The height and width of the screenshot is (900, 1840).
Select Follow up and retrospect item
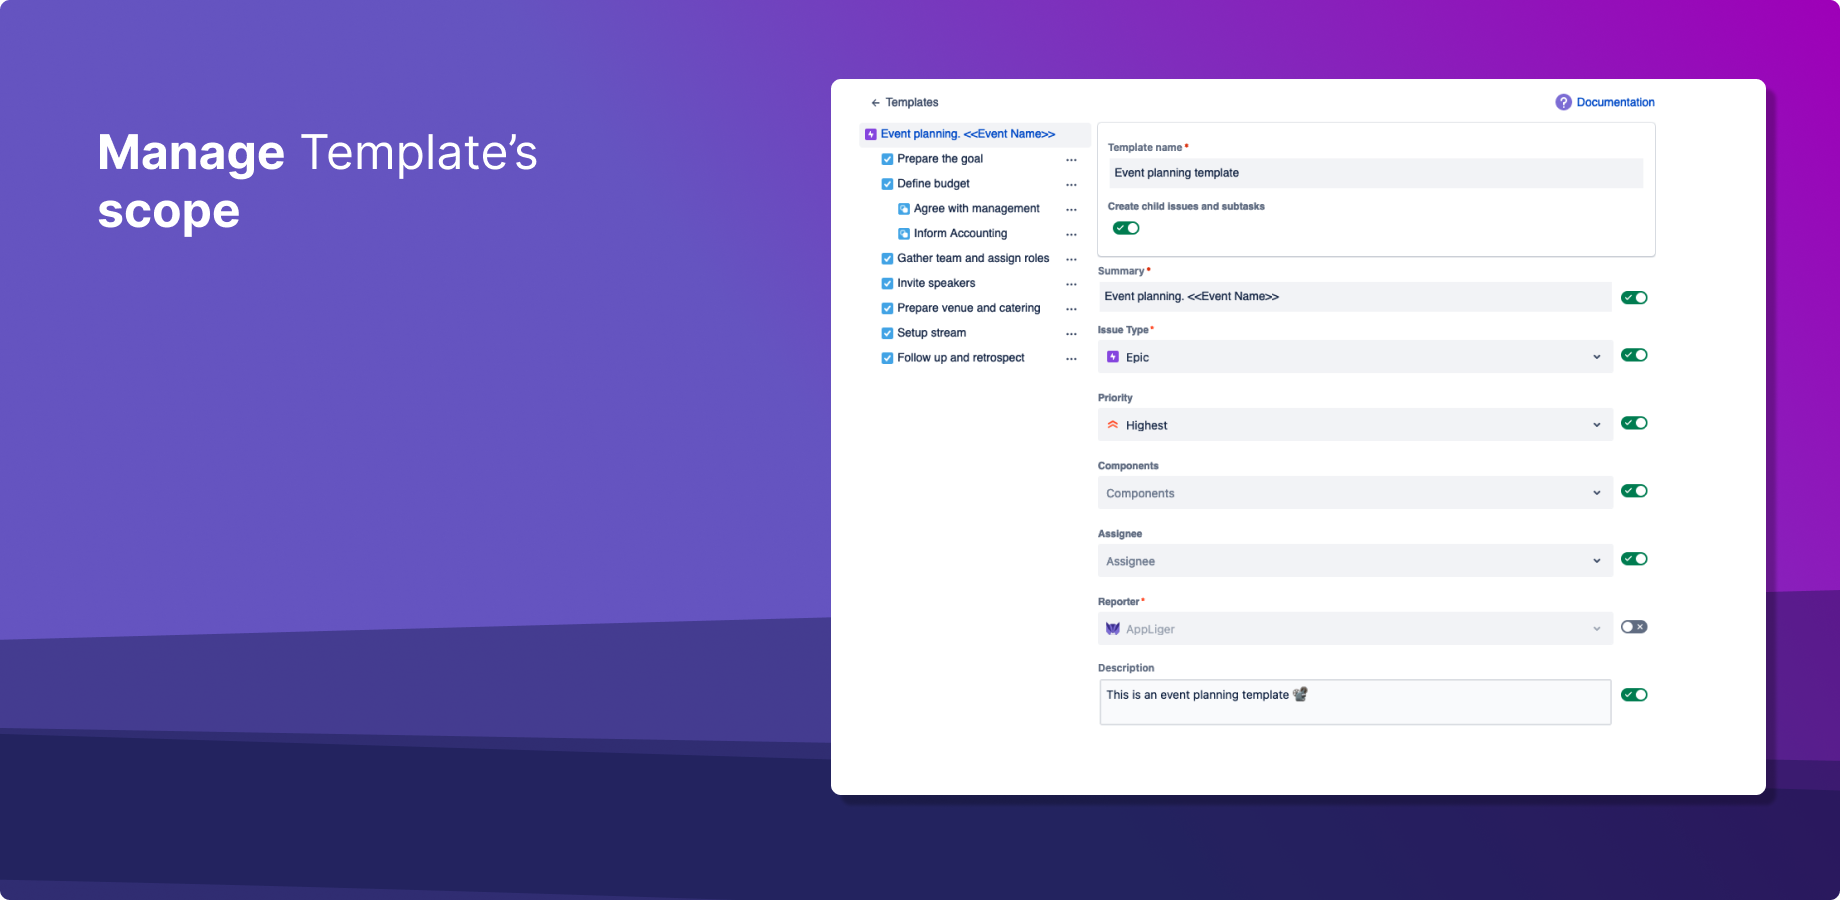point(960,358)
